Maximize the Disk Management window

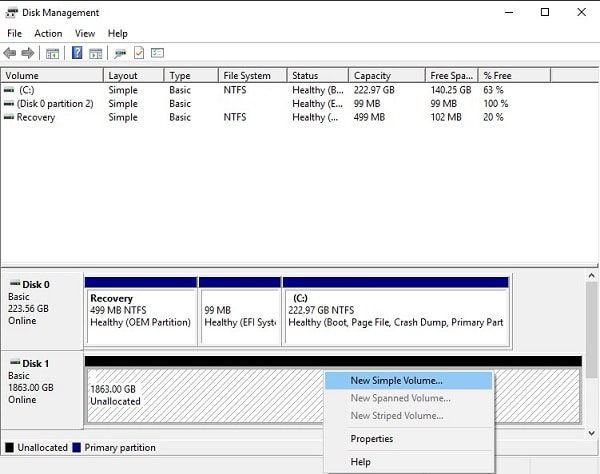545,12
